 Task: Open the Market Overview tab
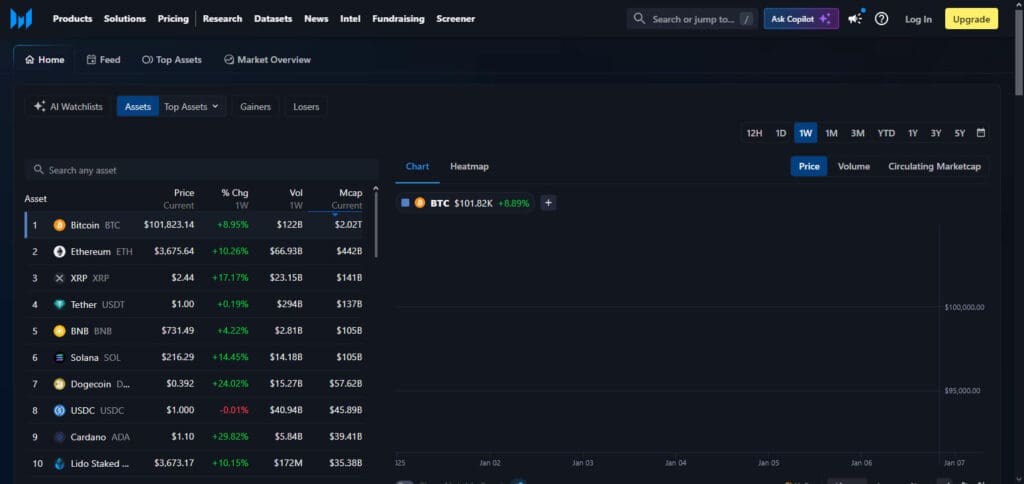point(267,59)
